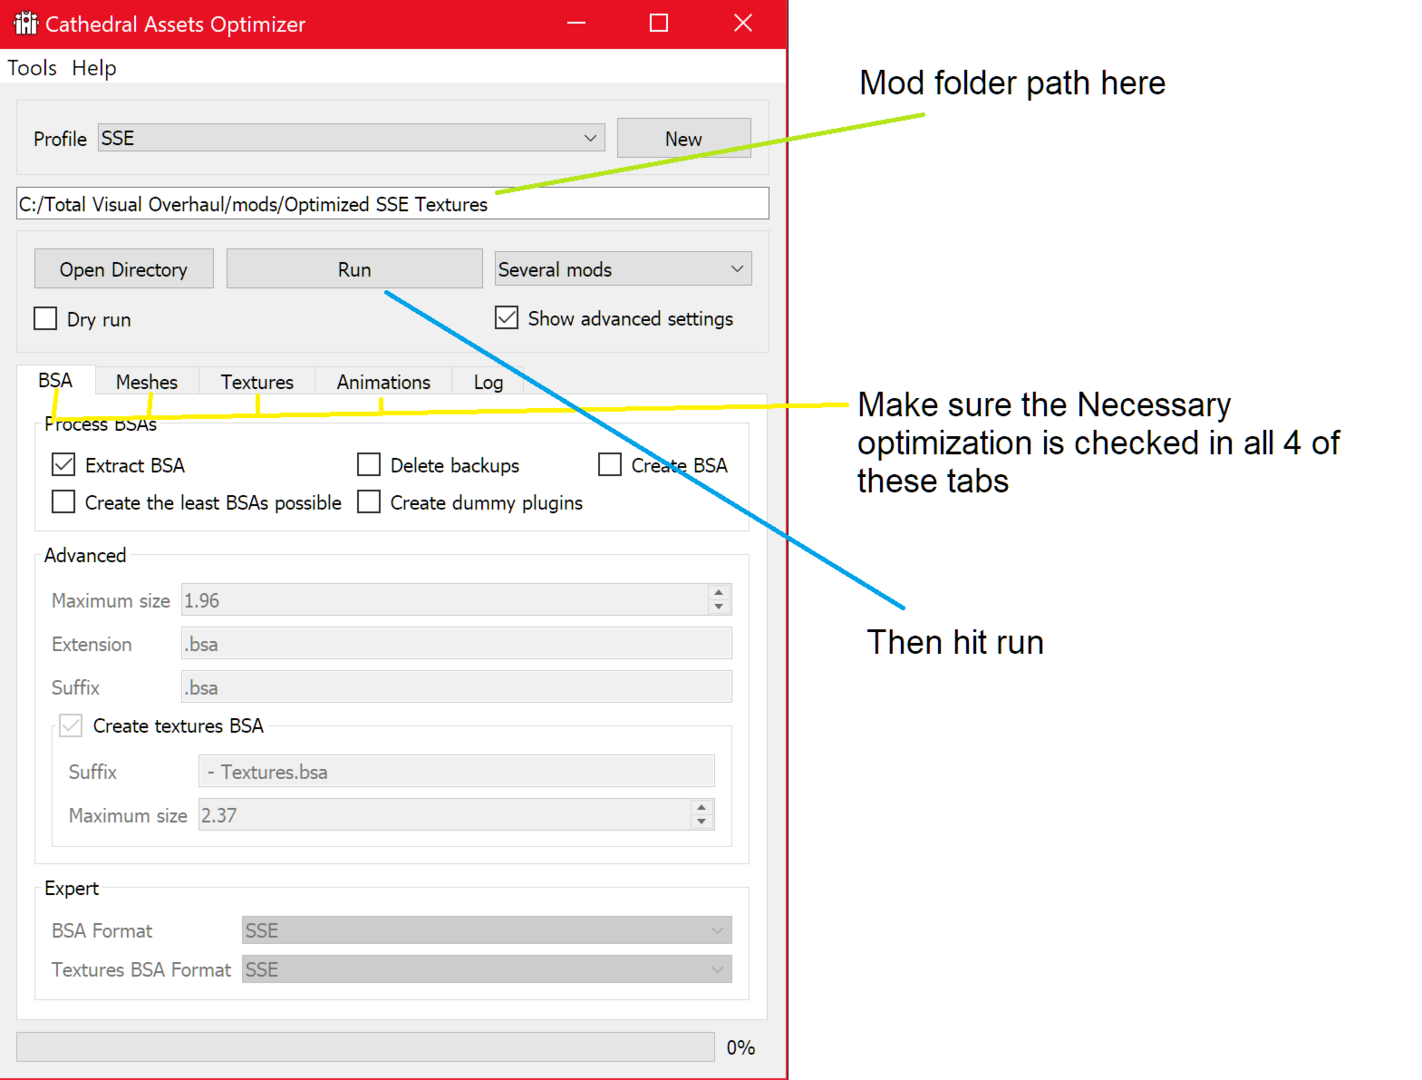Image resolution: width=1422 pixels, height=1080 pixels.
Task: Switch to the Textures tab
Action: (x=257, y=382)
